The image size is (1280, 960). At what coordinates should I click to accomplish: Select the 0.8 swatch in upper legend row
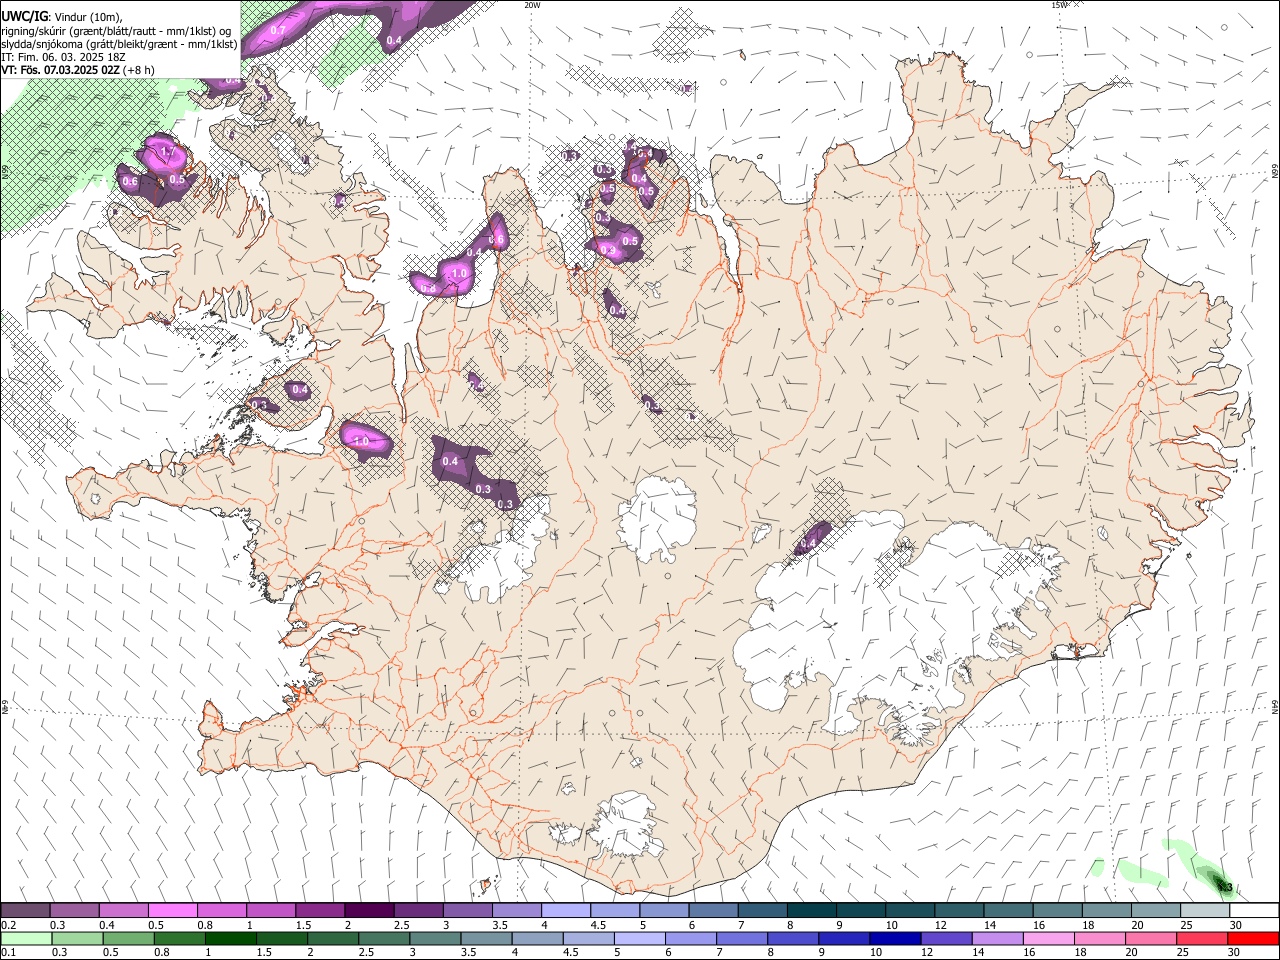pos(221,911)
